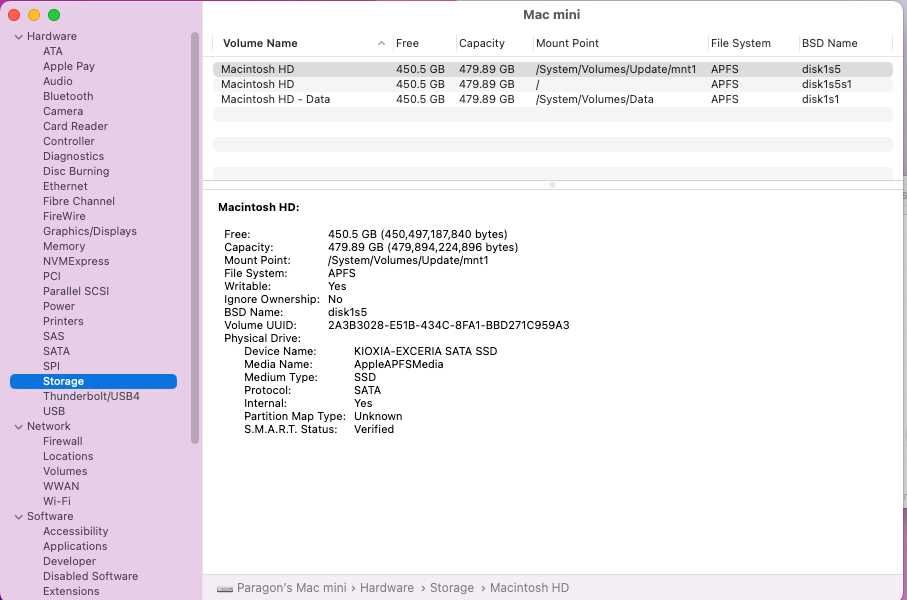Select Ethernet in the sidebar
907x600 pixels.
click(65, 186)
